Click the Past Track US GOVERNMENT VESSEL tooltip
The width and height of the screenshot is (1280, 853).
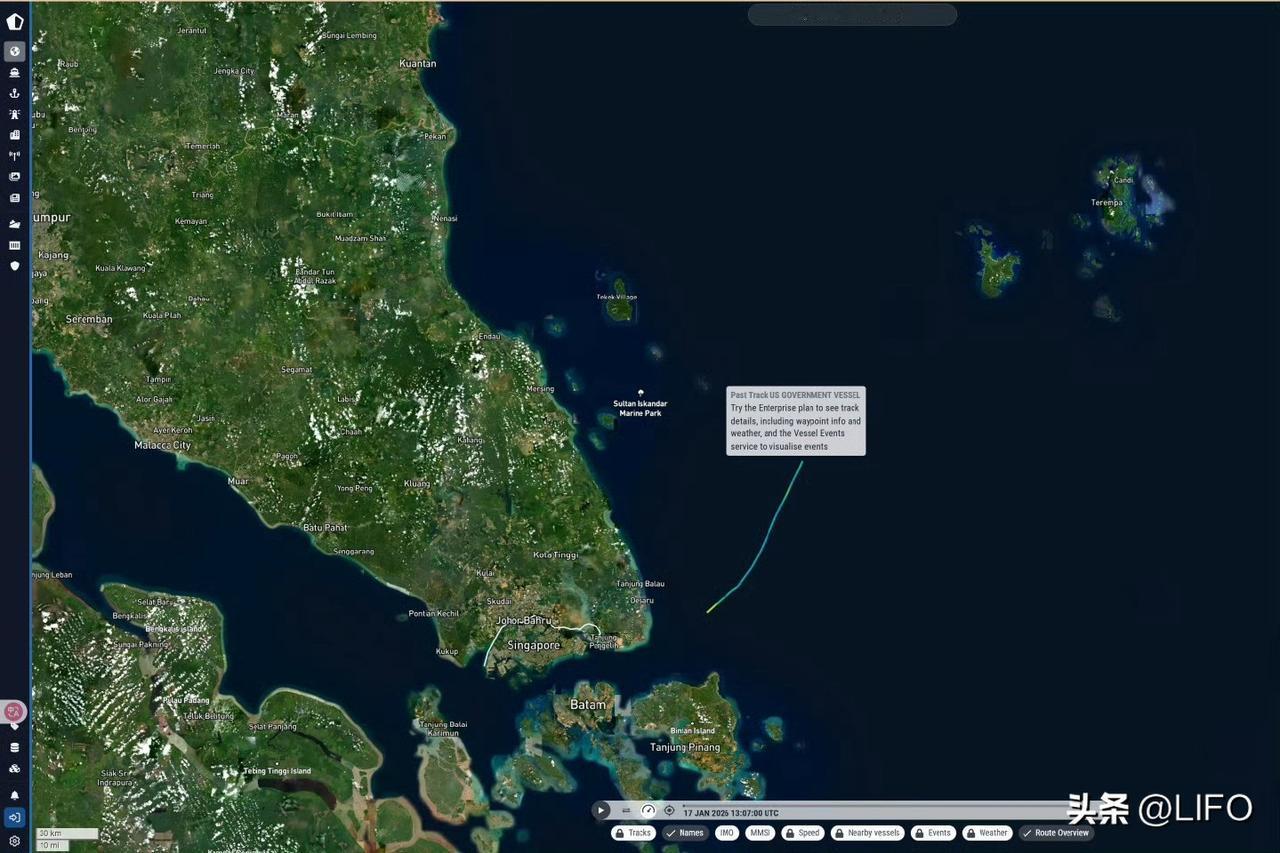click(796, 421)
